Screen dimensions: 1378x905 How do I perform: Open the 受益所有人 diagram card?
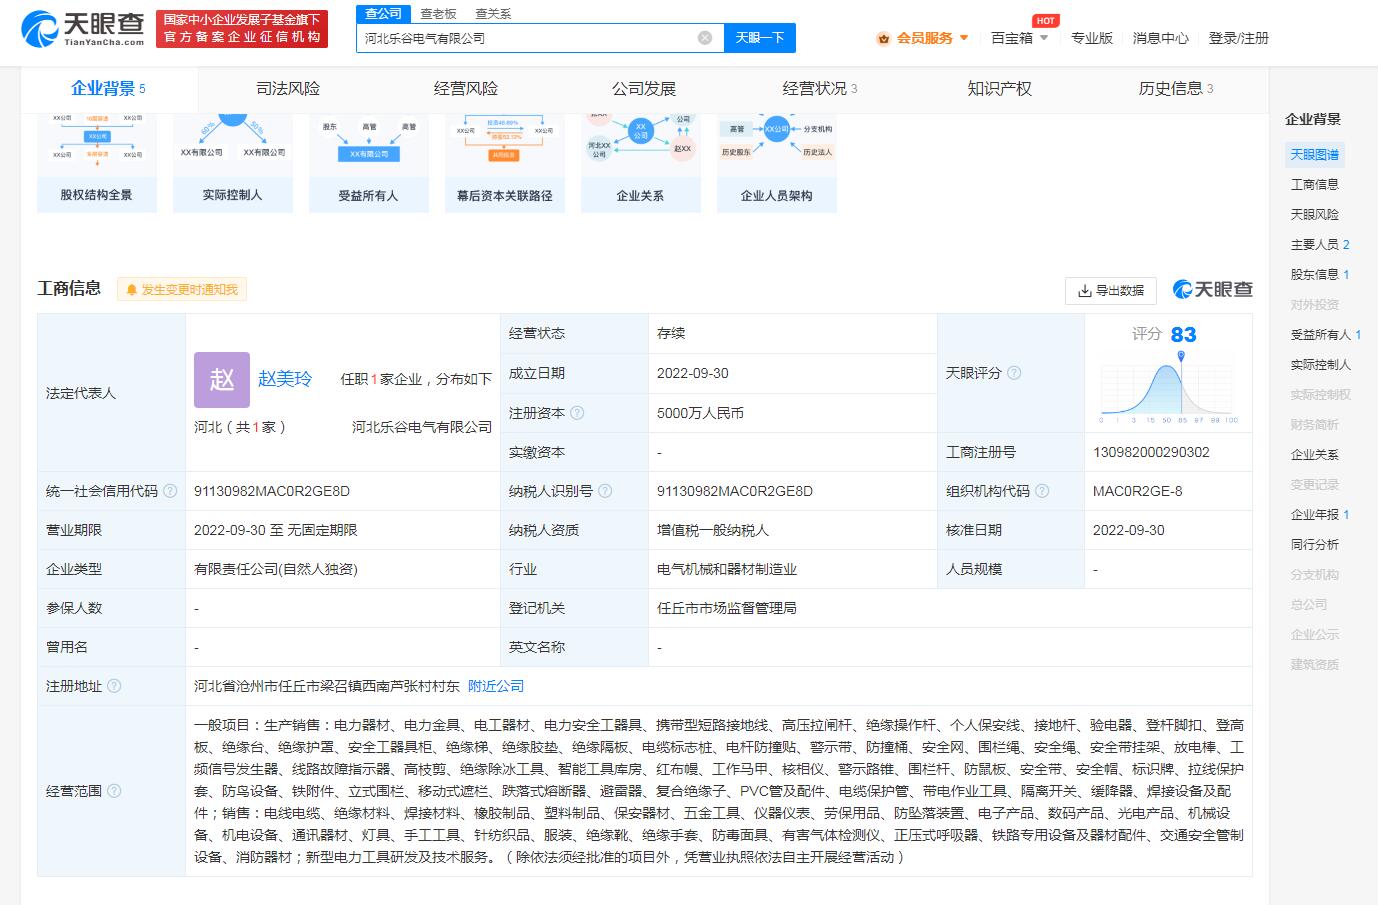click(x=369, y=163)
